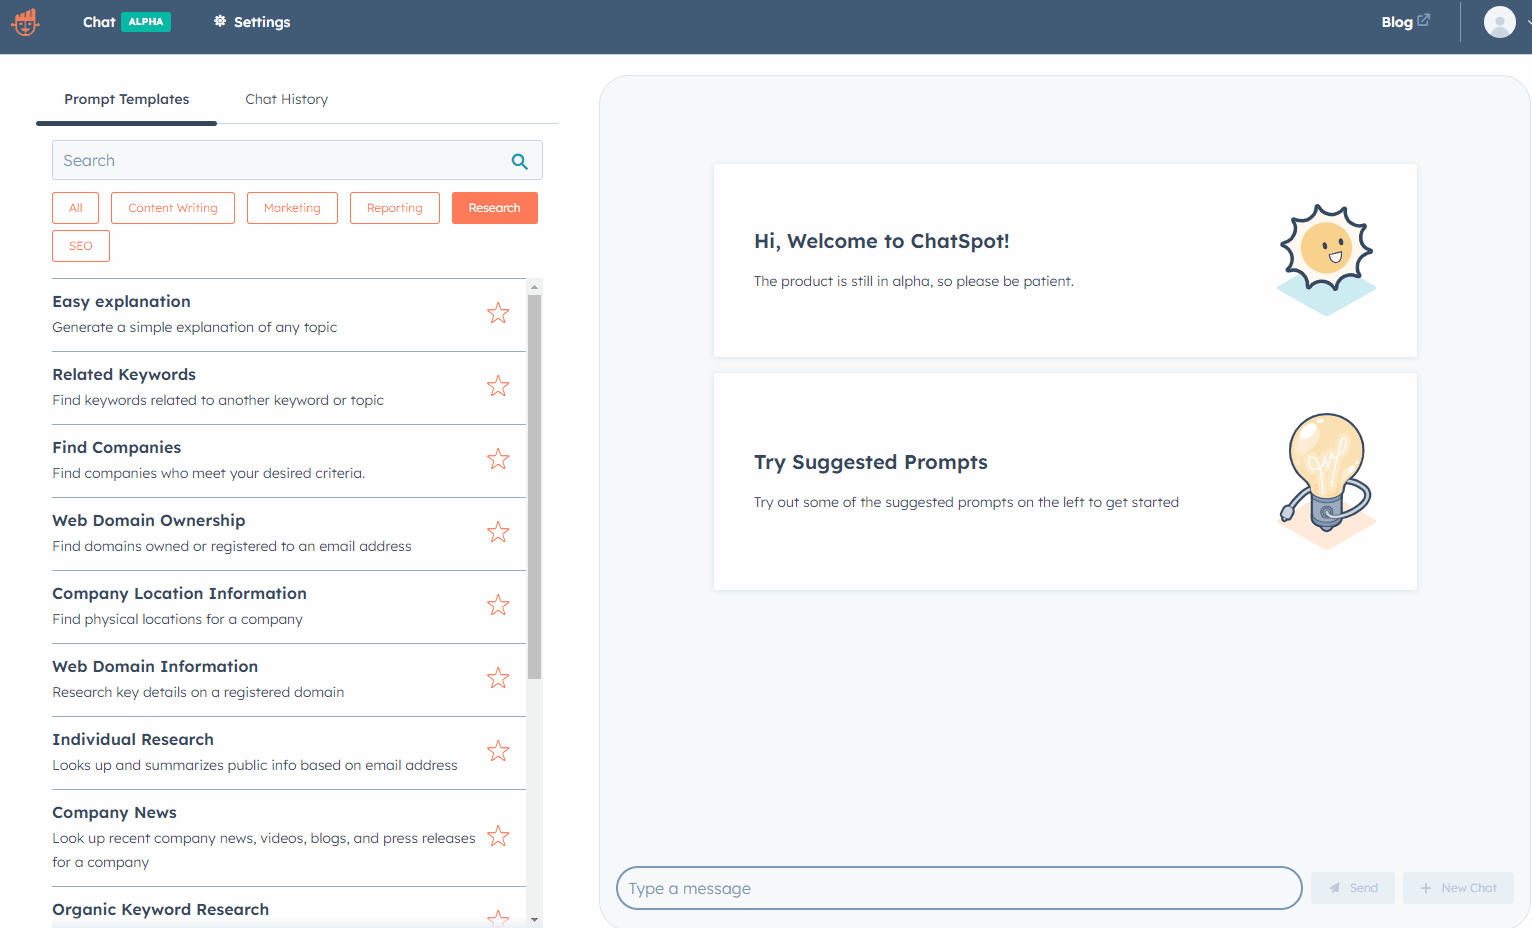Click the ChatSpot logo icon
This screenshot has width=1532, height=928.
(x=25, y=22)
